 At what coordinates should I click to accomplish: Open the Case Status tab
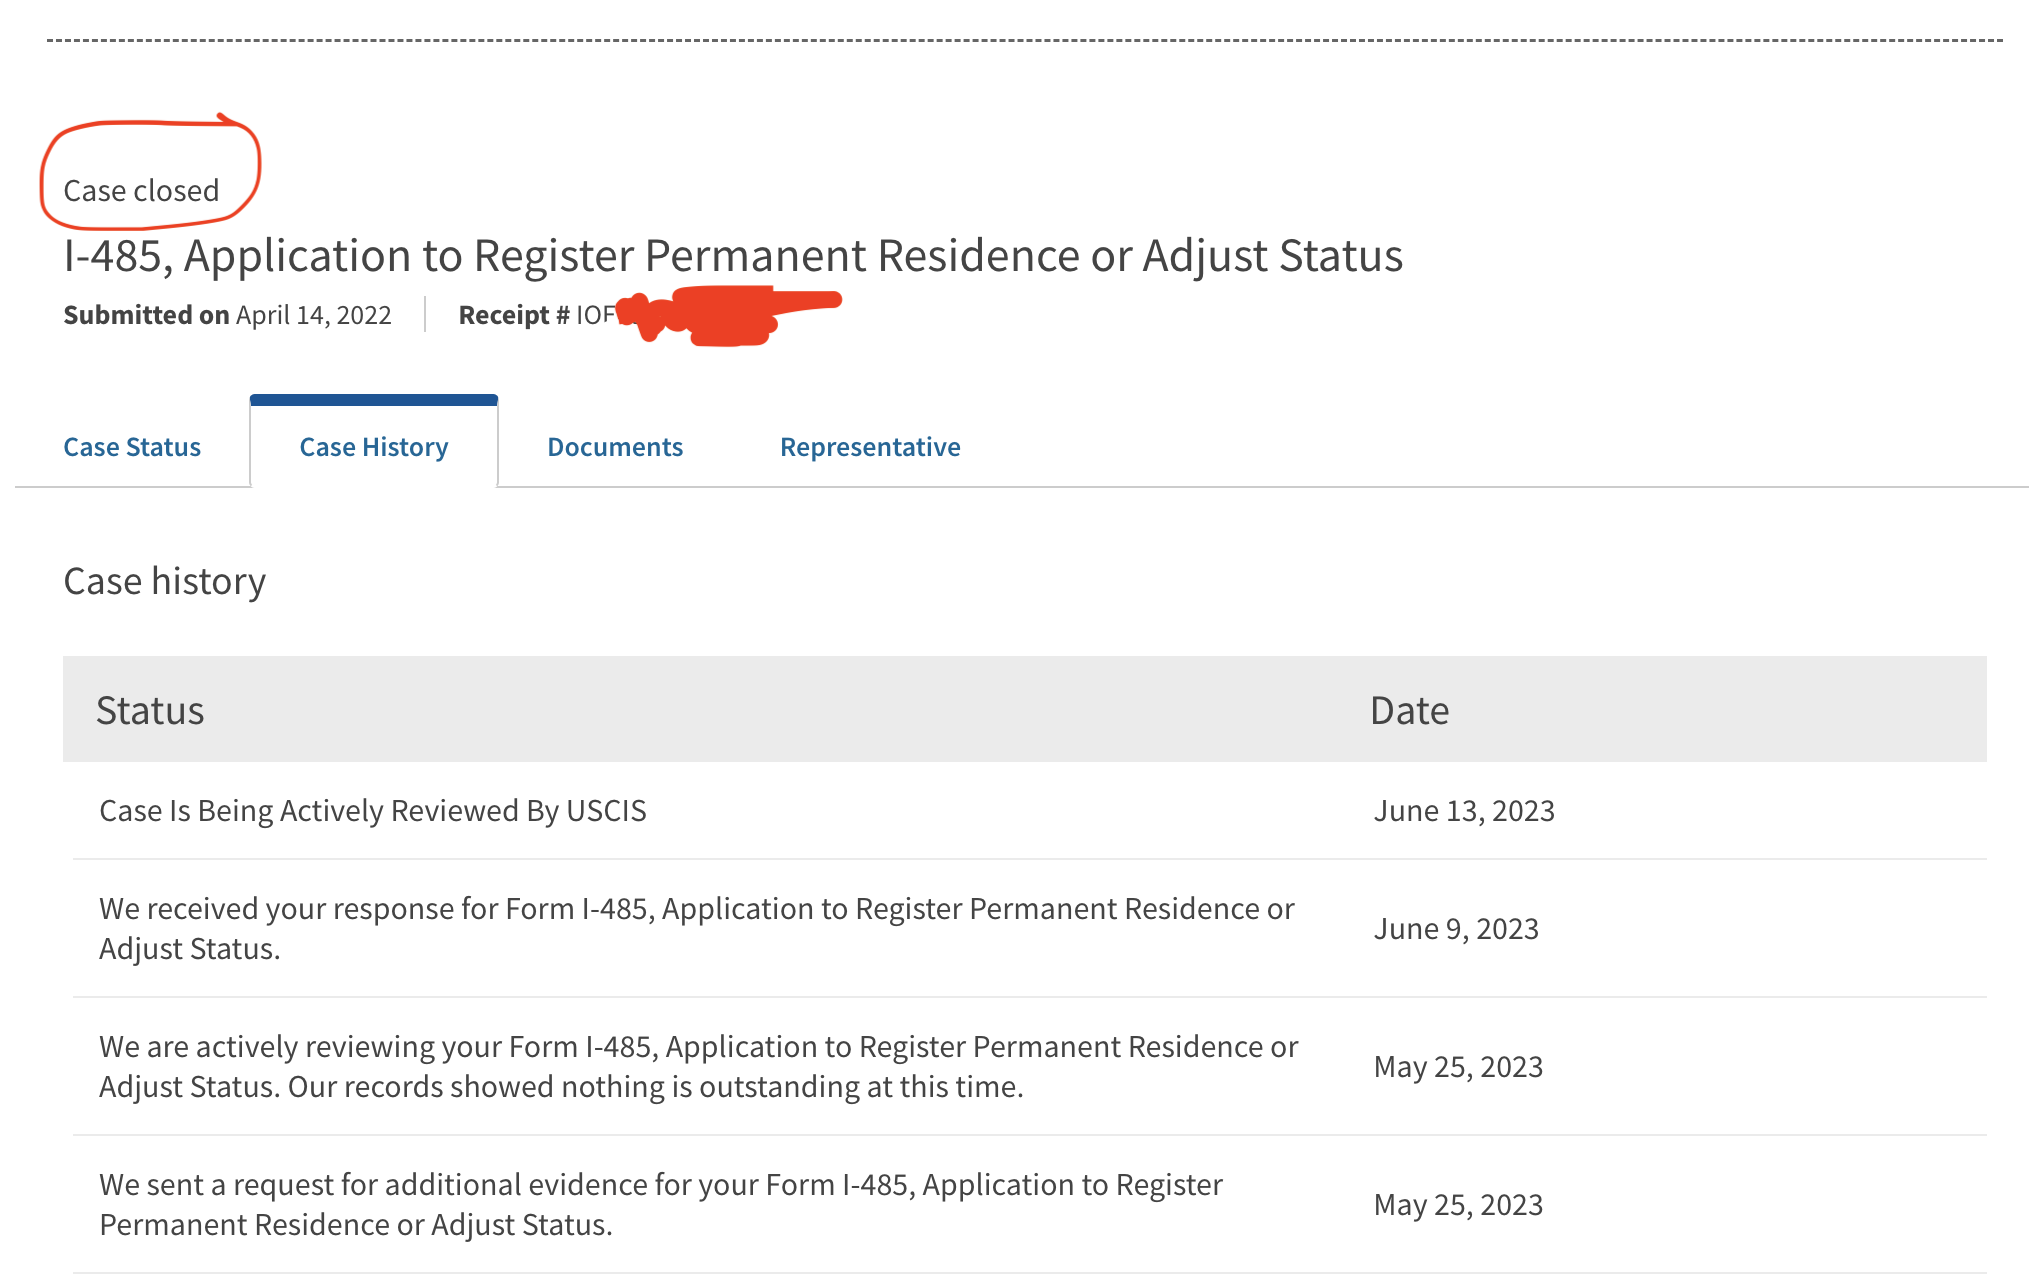pos(132,447)
